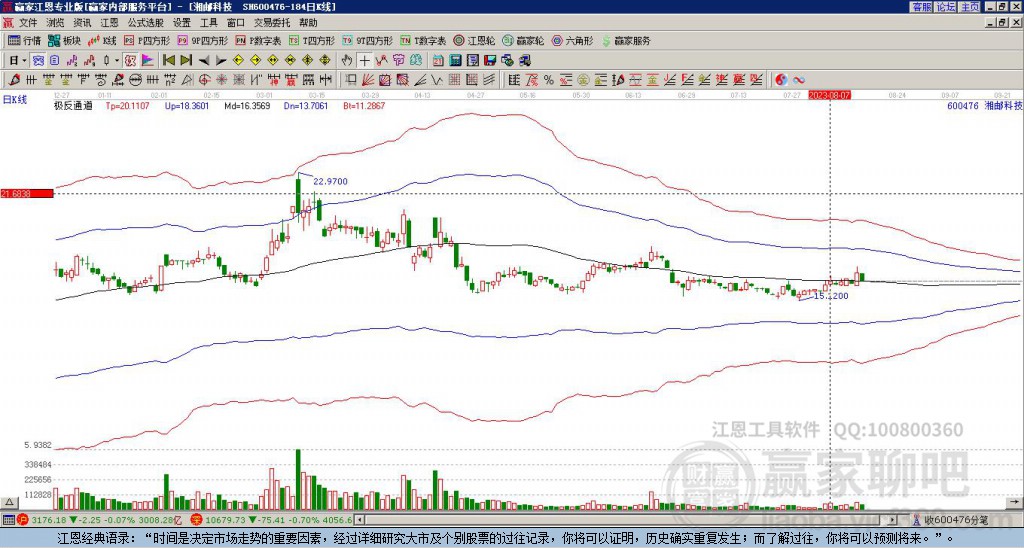This screenshot has height=548, width=1024.
Task: Click the colorful flag triangle icon
Action: (x=148, y=61)
